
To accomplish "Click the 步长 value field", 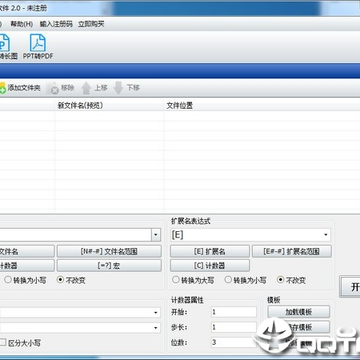I will coord(234,327).
